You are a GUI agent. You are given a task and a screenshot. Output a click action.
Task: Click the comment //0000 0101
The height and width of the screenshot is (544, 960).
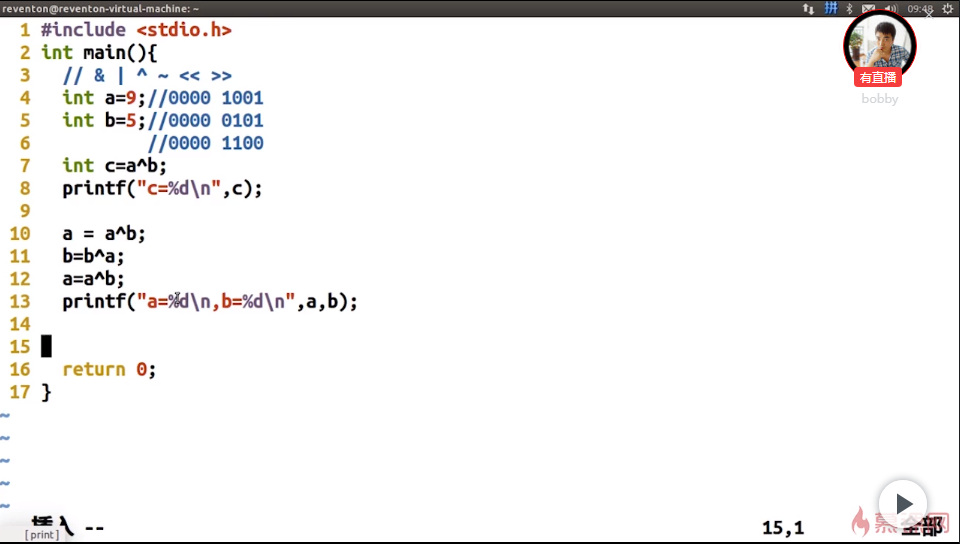tap(206, 121)
